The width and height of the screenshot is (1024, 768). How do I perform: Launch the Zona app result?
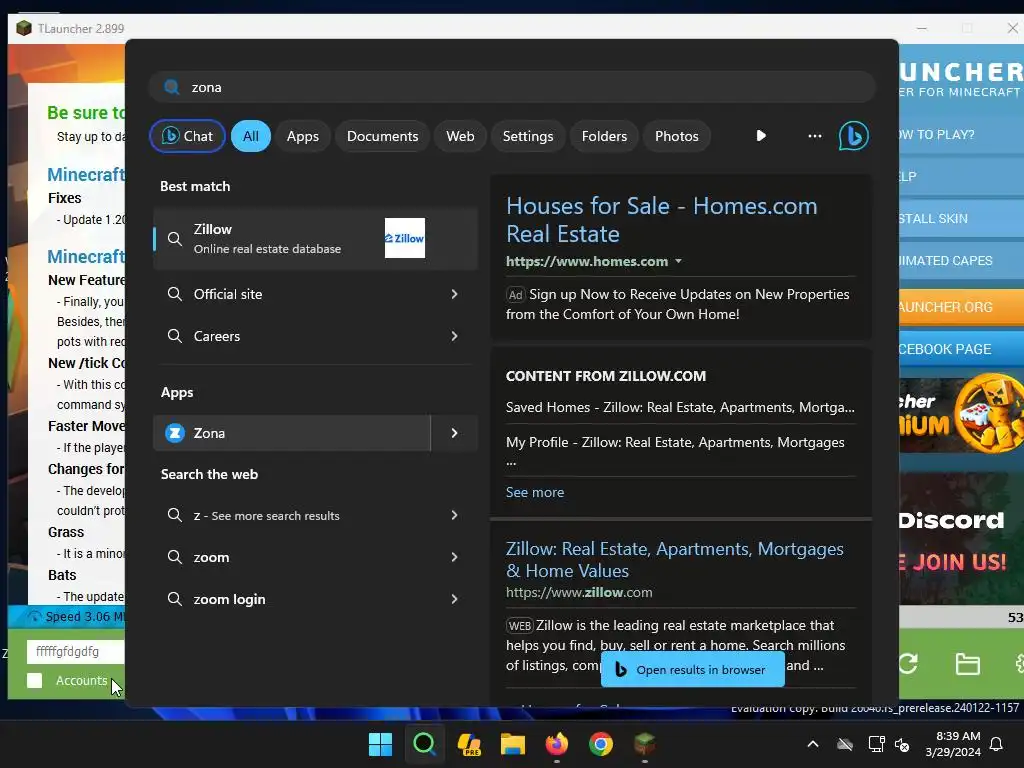point(292,433)
